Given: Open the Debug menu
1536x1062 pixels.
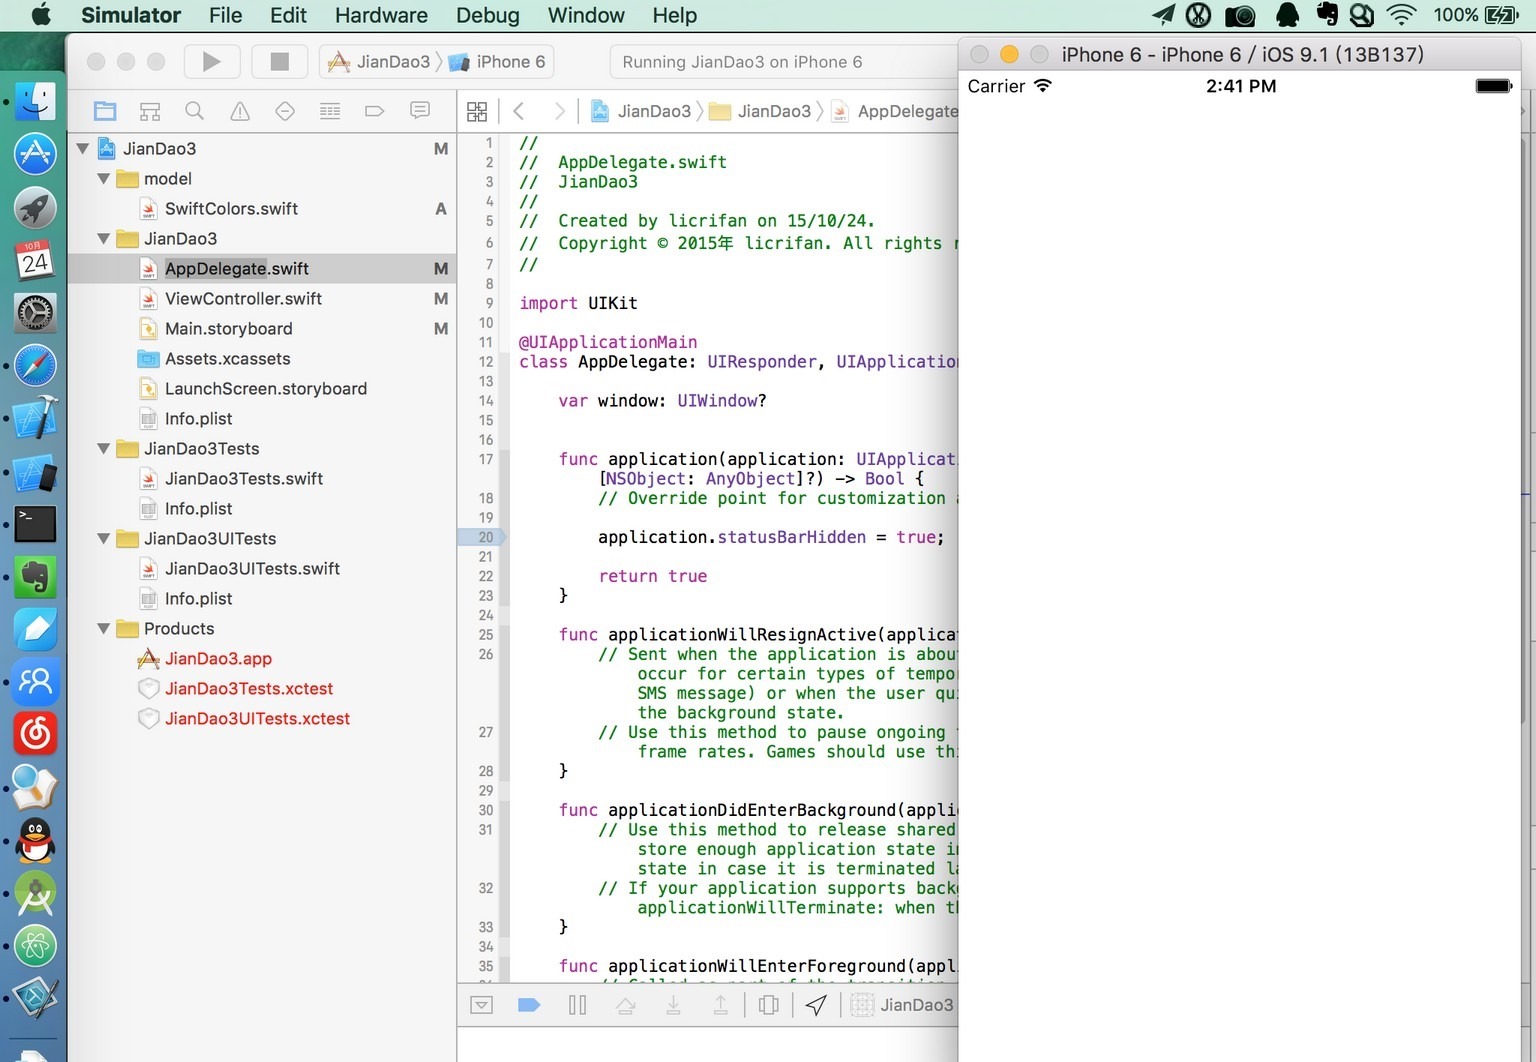Looking at the screenshot, I should click(487, 15).
